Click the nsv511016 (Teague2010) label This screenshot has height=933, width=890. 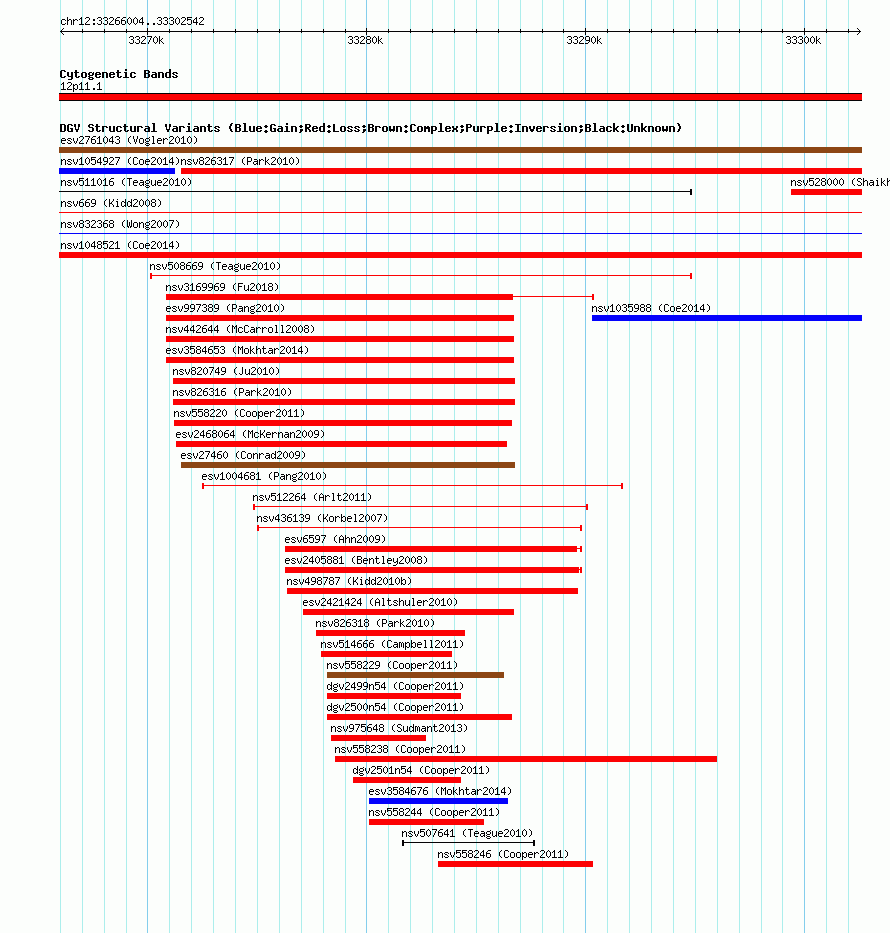coord(126,182)
